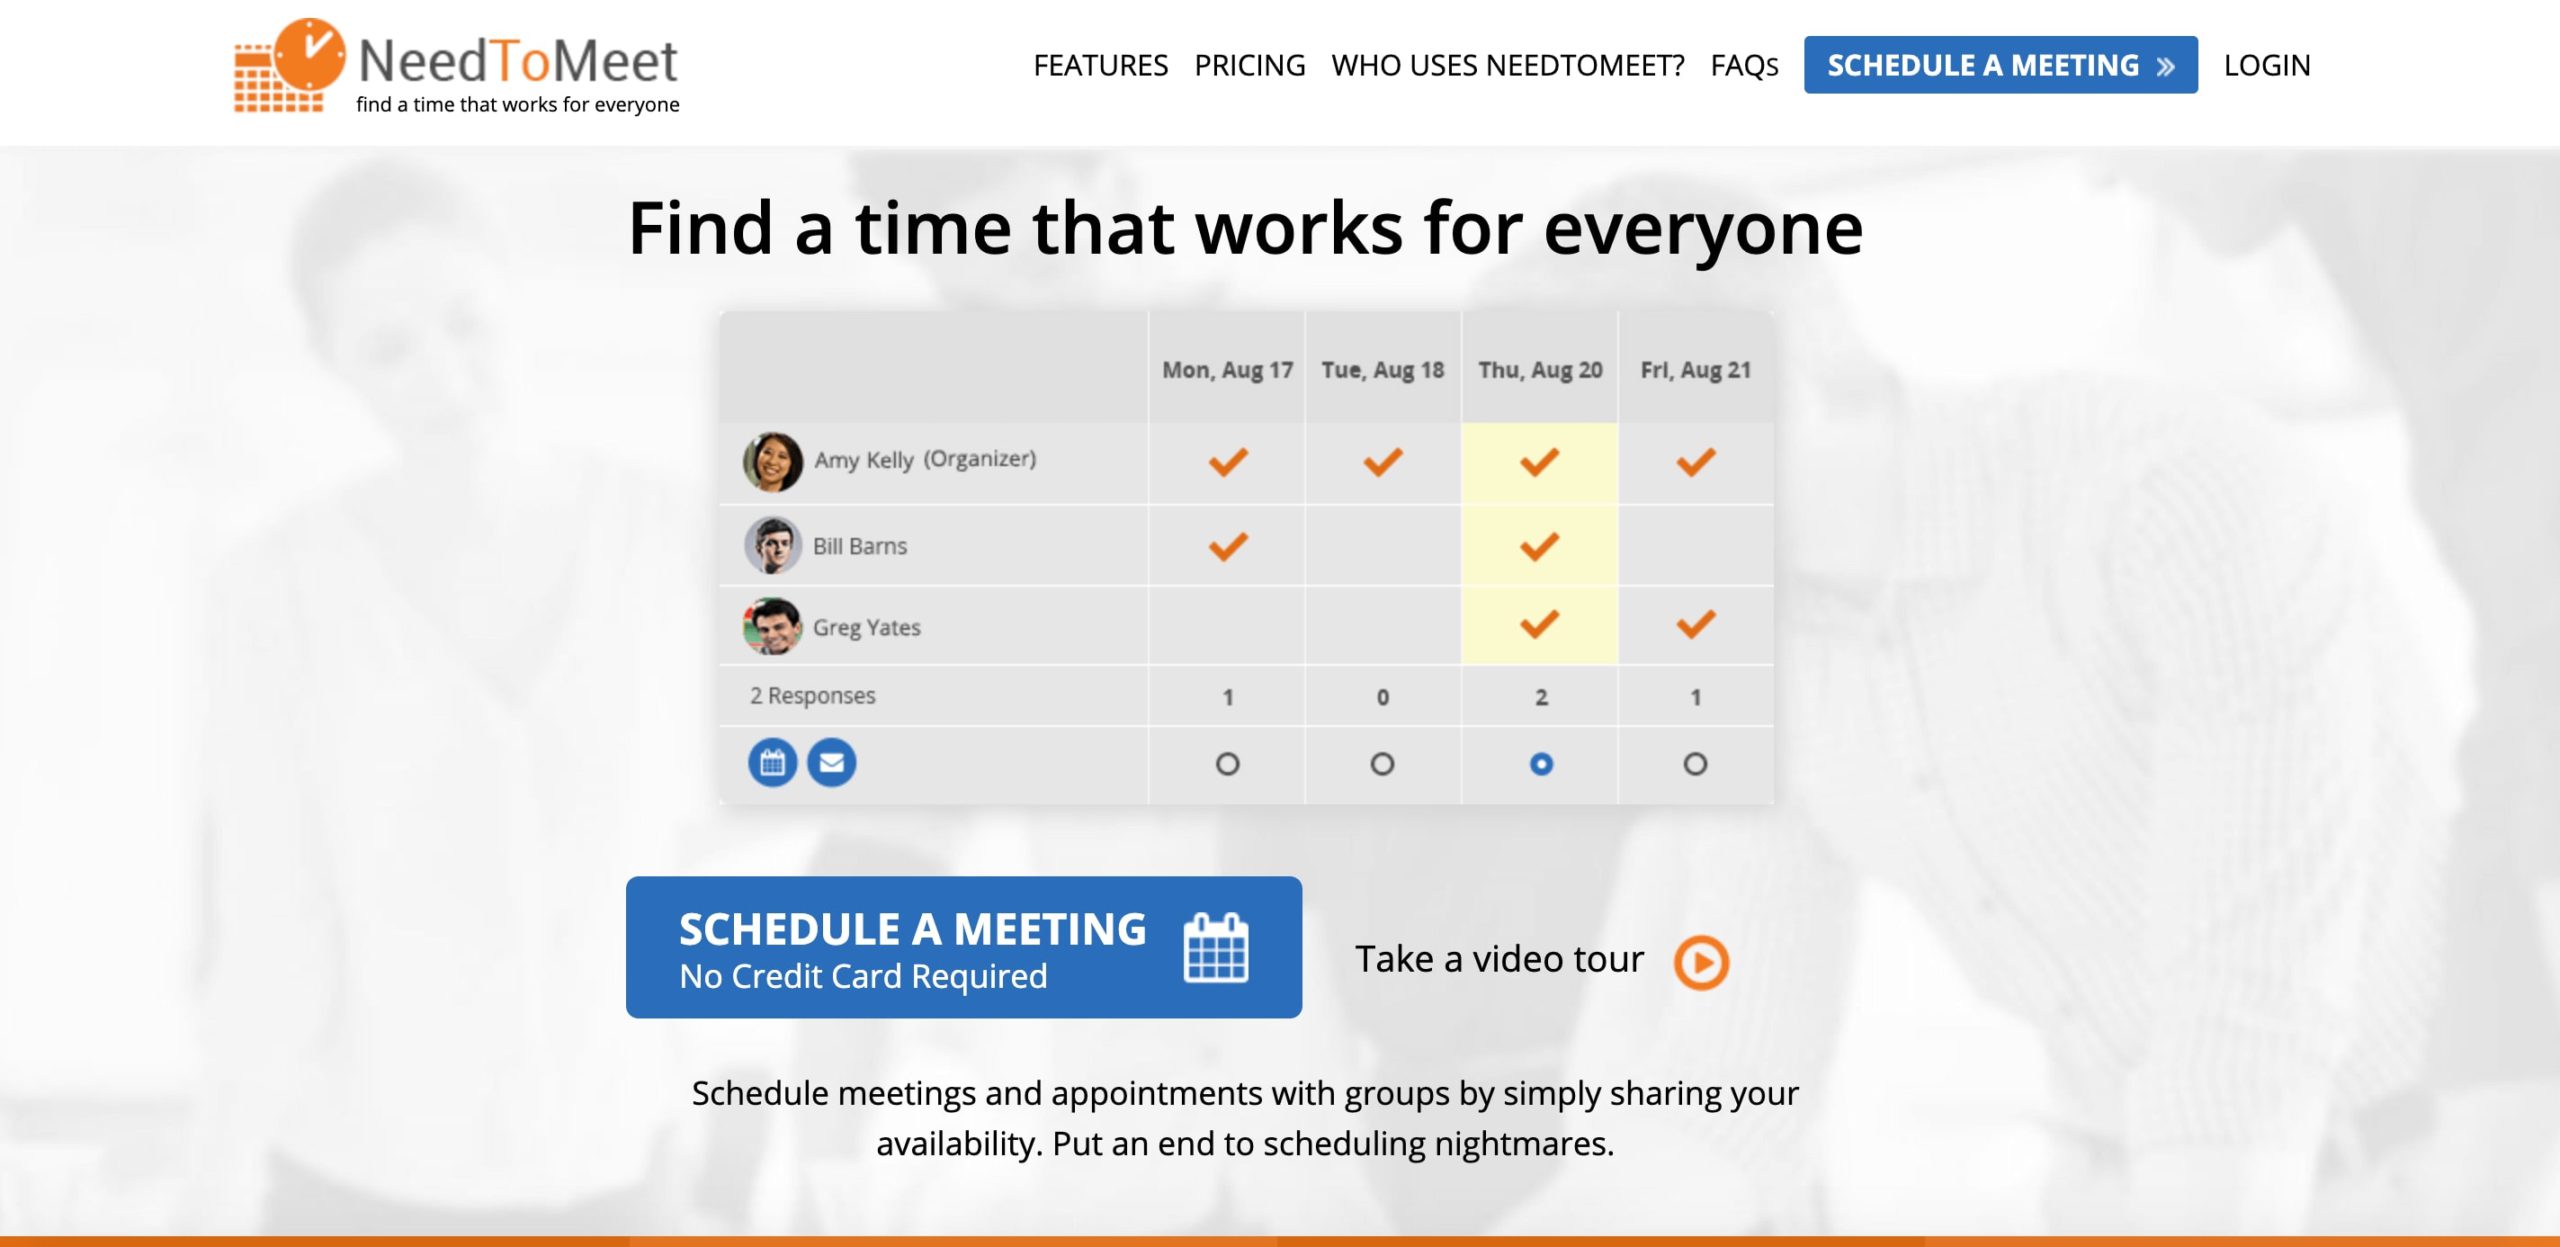Screen dimensions: 2560x1247
Task: Click the Find a time that works headline
Action: point(1245,230)
